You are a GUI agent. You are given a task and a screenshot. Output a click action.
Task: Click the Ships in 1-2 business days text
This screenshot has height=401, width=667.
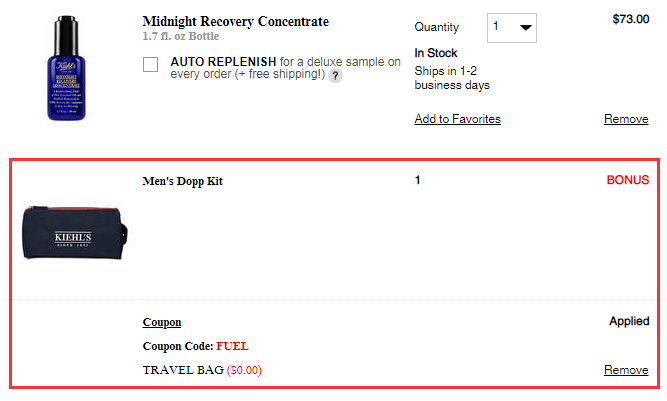click(x=454, y=78)
